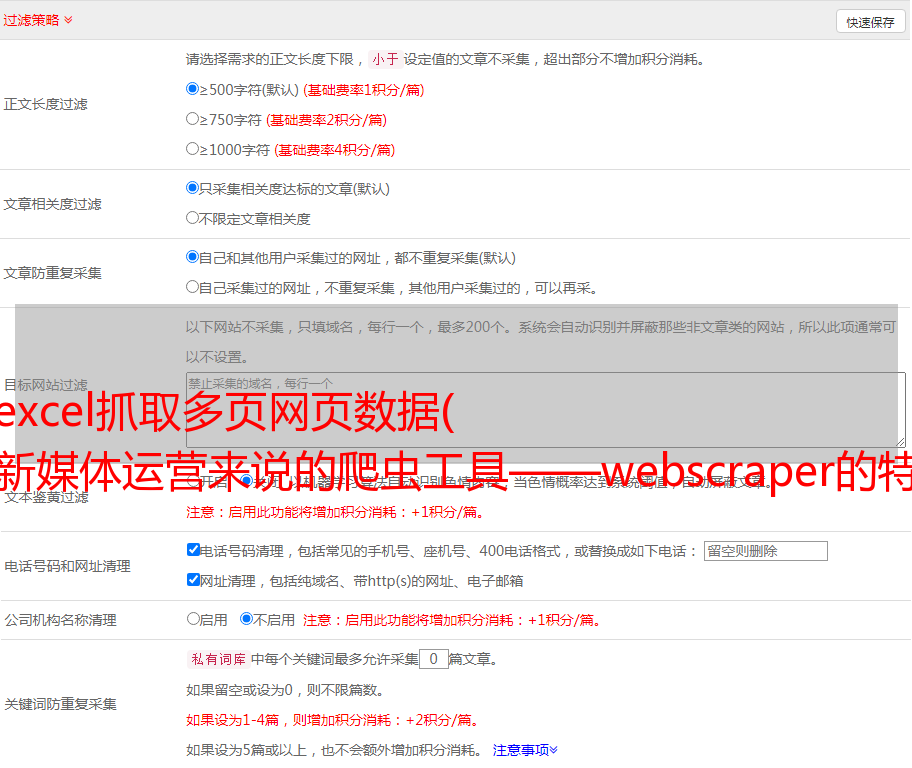Click the 小于 highlighted tag
Screen dimensions: 912x768
(x=385, y=59)
